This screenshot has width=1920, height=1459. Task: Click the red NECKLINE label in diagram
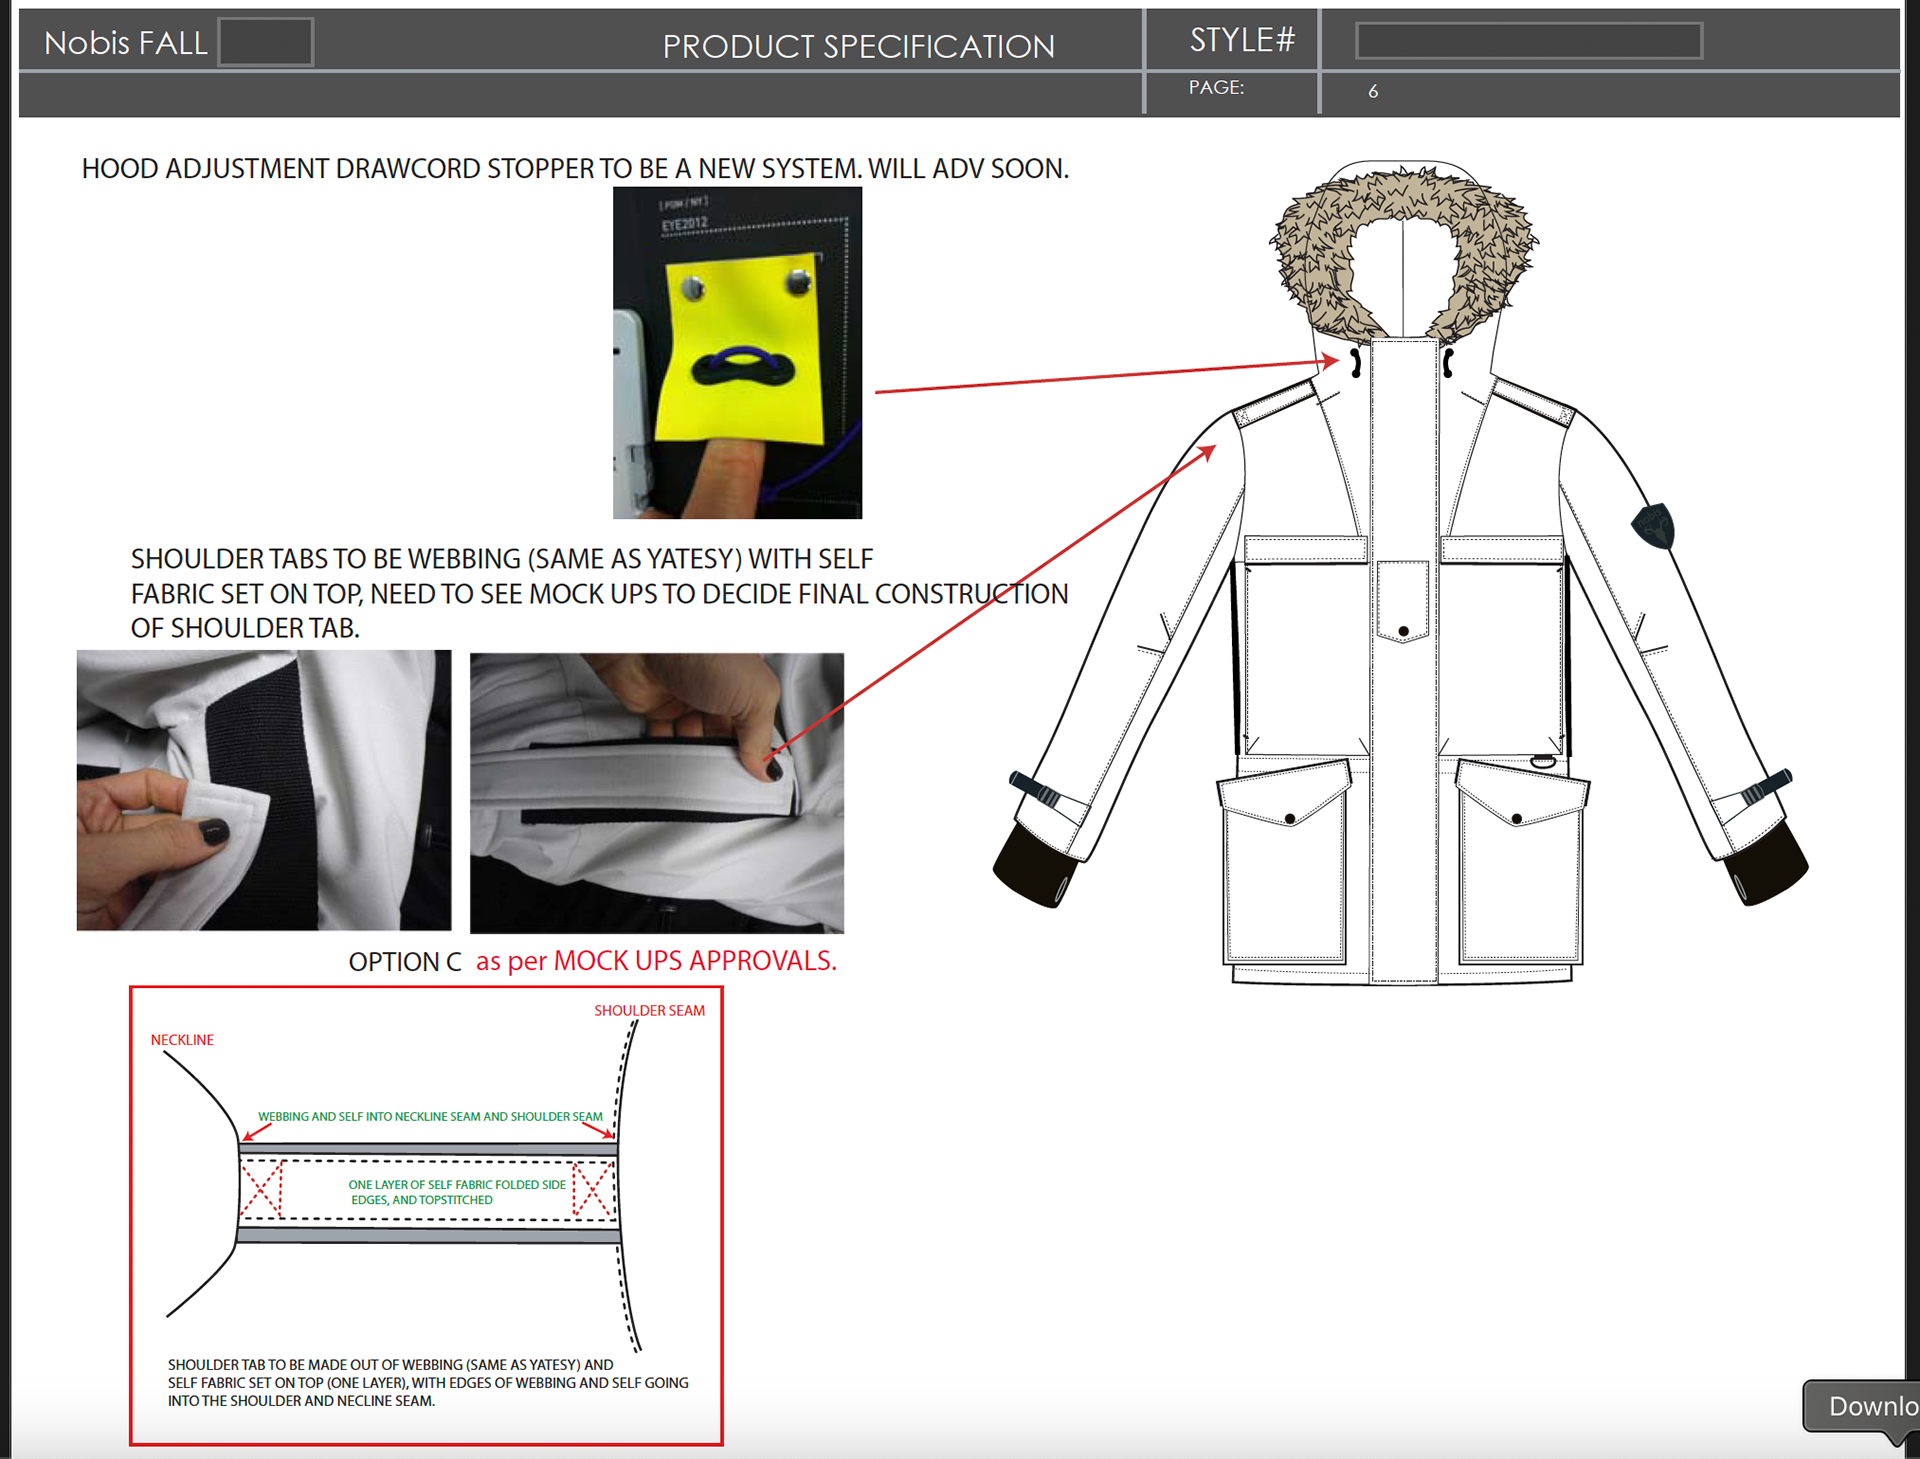182,1040
